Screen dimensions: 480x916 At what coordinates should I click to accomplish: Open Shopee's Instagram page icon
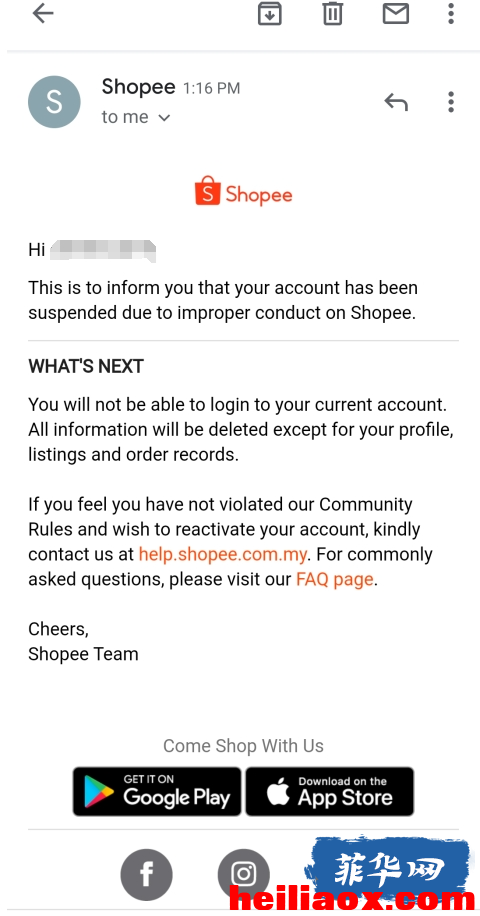tap(244, 875)
